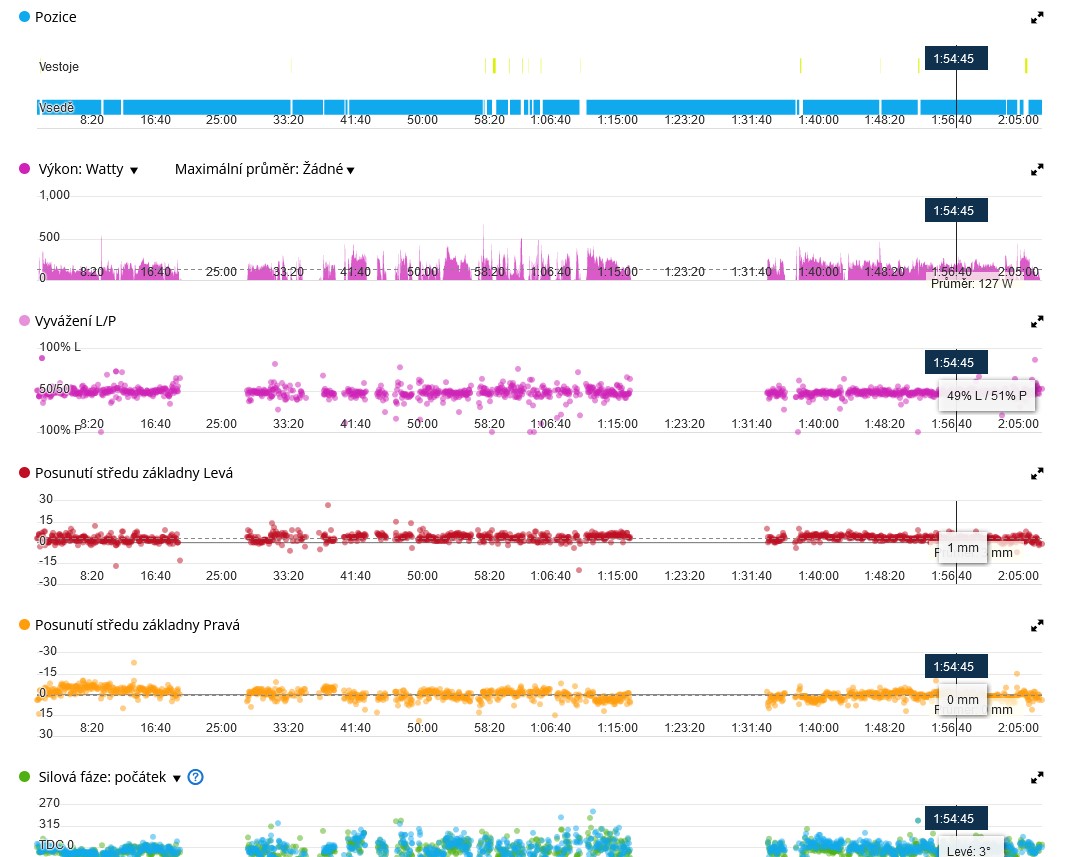Click the green Silová fáze color dot
The height and width of the screenshot is (857, 1065).
click(25, 777)
